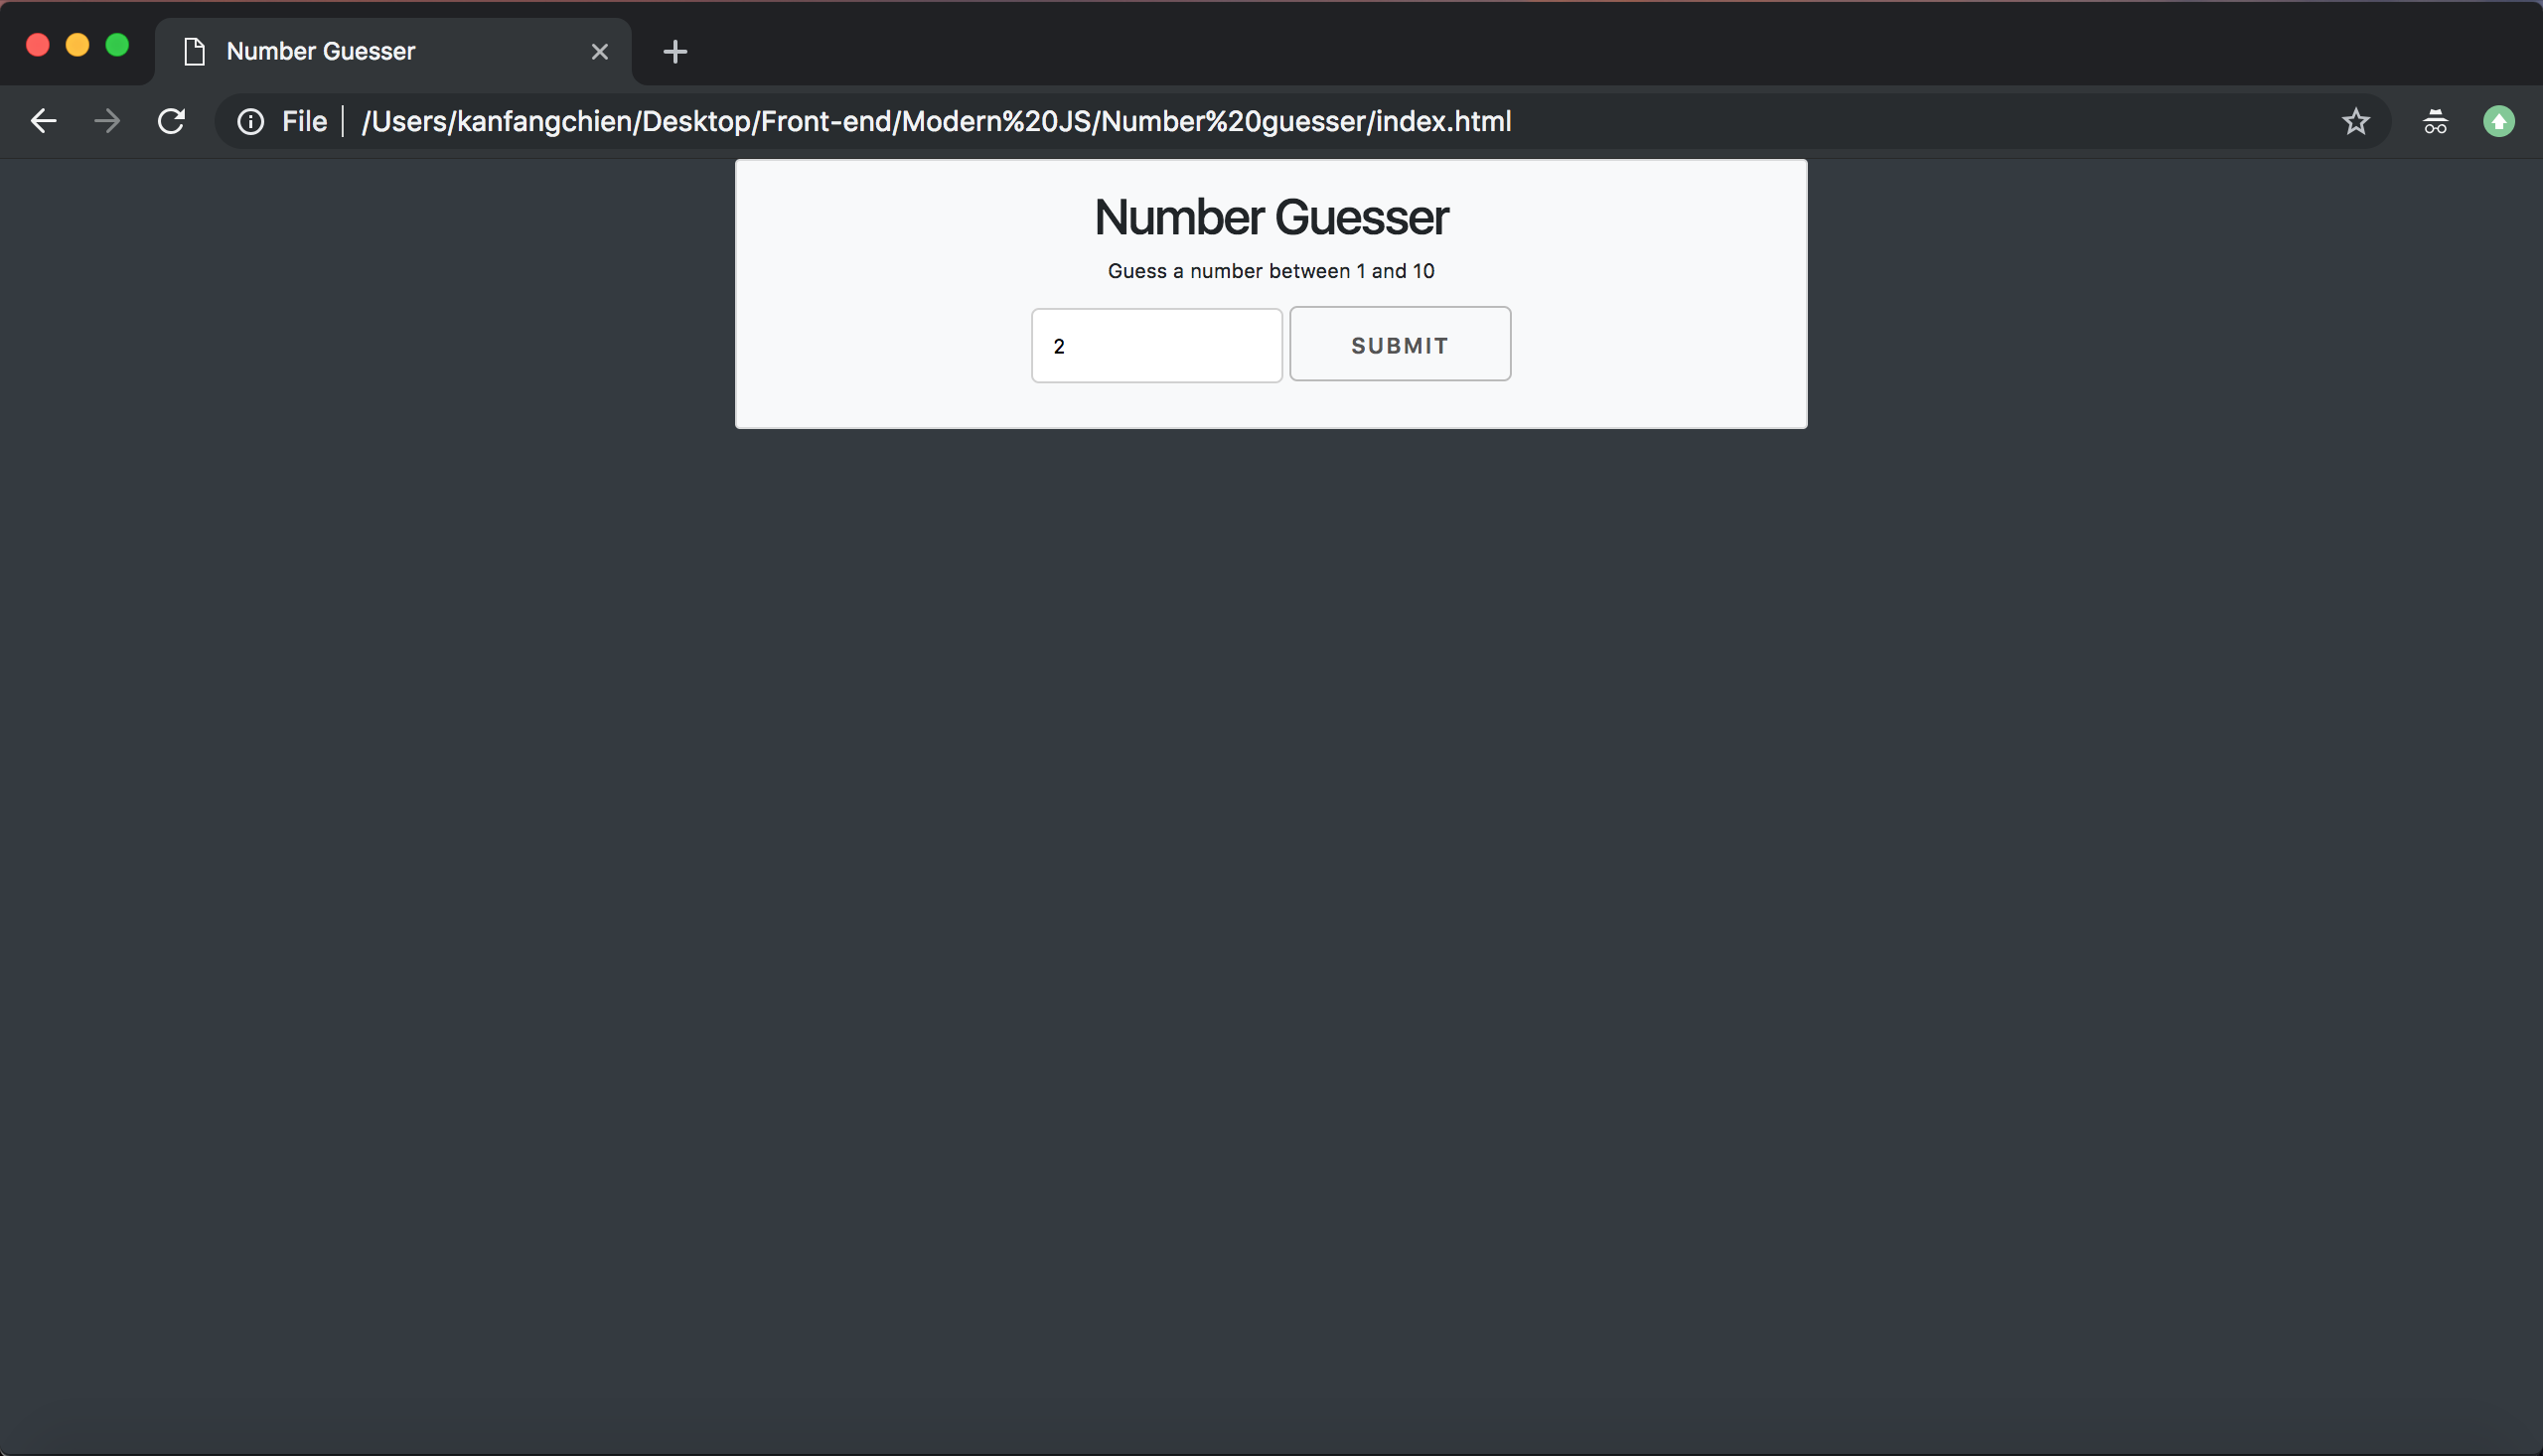Screen dimensions: 2543x1456
Task: Select the Number Guesser tab
Action: [x=393, y=51]
